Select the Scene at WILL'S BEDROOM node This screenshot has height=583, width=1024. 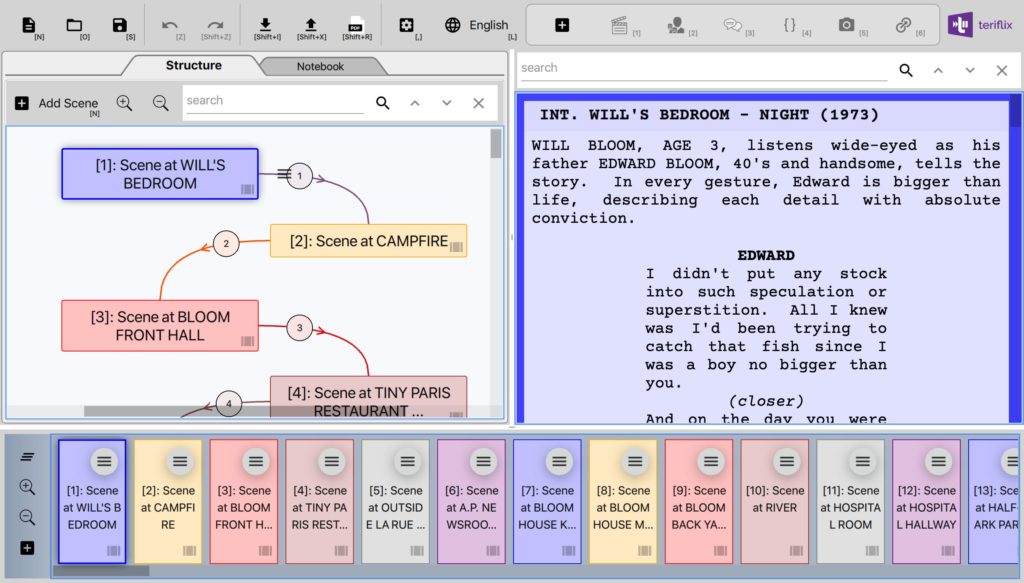tap(160, 174)
